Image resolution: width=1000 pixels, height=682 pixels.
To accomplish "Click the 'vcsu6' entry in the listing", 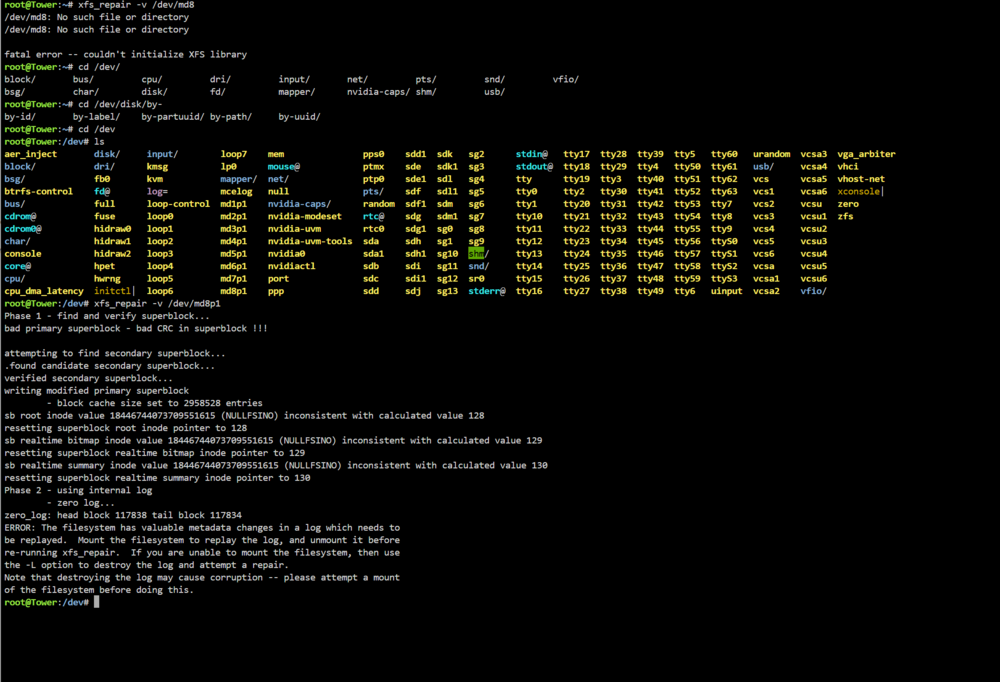I will click(x=813, y=278).
